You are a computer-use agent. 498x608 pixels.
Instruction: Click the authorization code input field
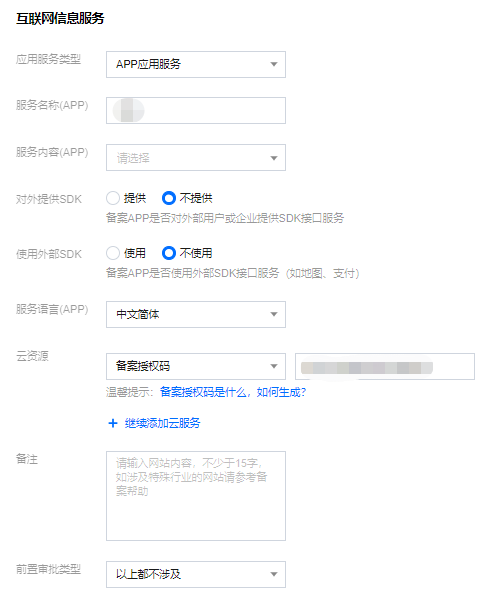click(x=385, y=366)
